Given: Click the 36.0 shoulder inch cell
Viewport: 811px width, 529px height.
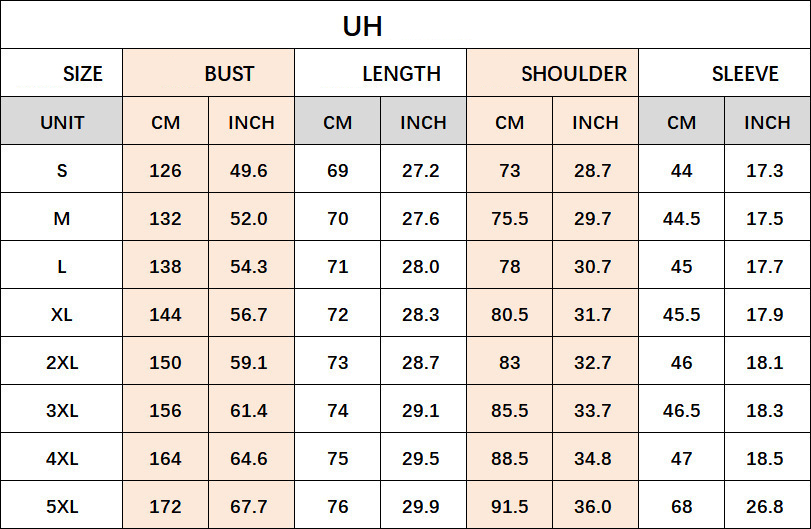Looking at the screenshot, I should click(x=593, y=507).
